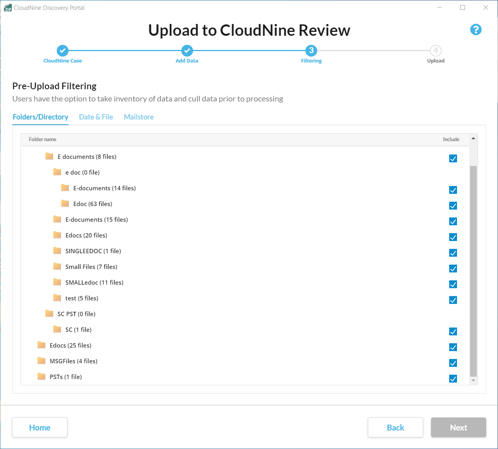Click folder icon beside Edocs (25 files)
Image resolution: width=498 pixels, height=449 pixels.
41,345
